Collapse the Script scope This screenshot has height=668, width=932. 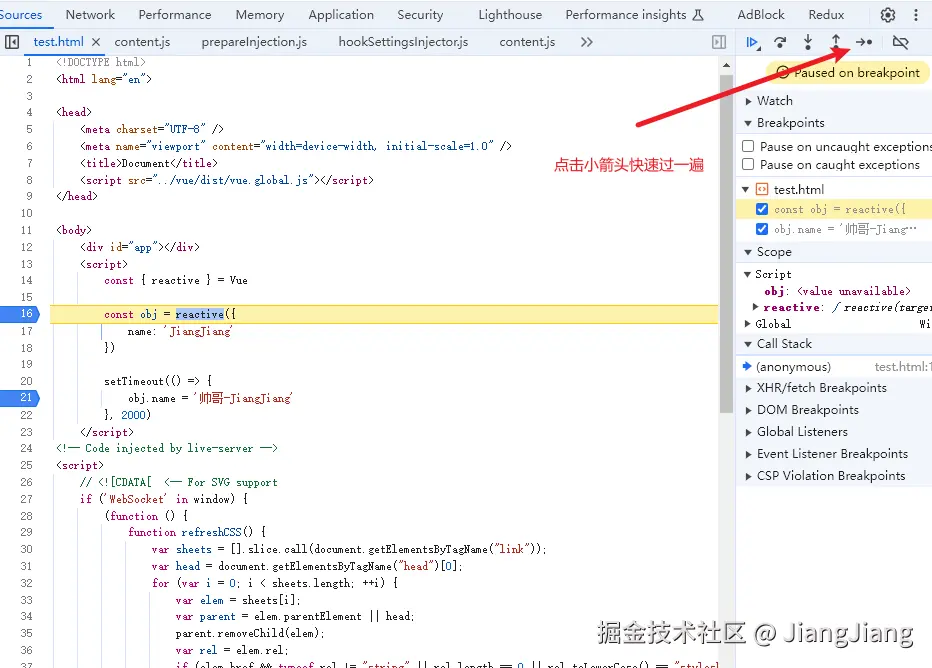(x=748, y=274)
